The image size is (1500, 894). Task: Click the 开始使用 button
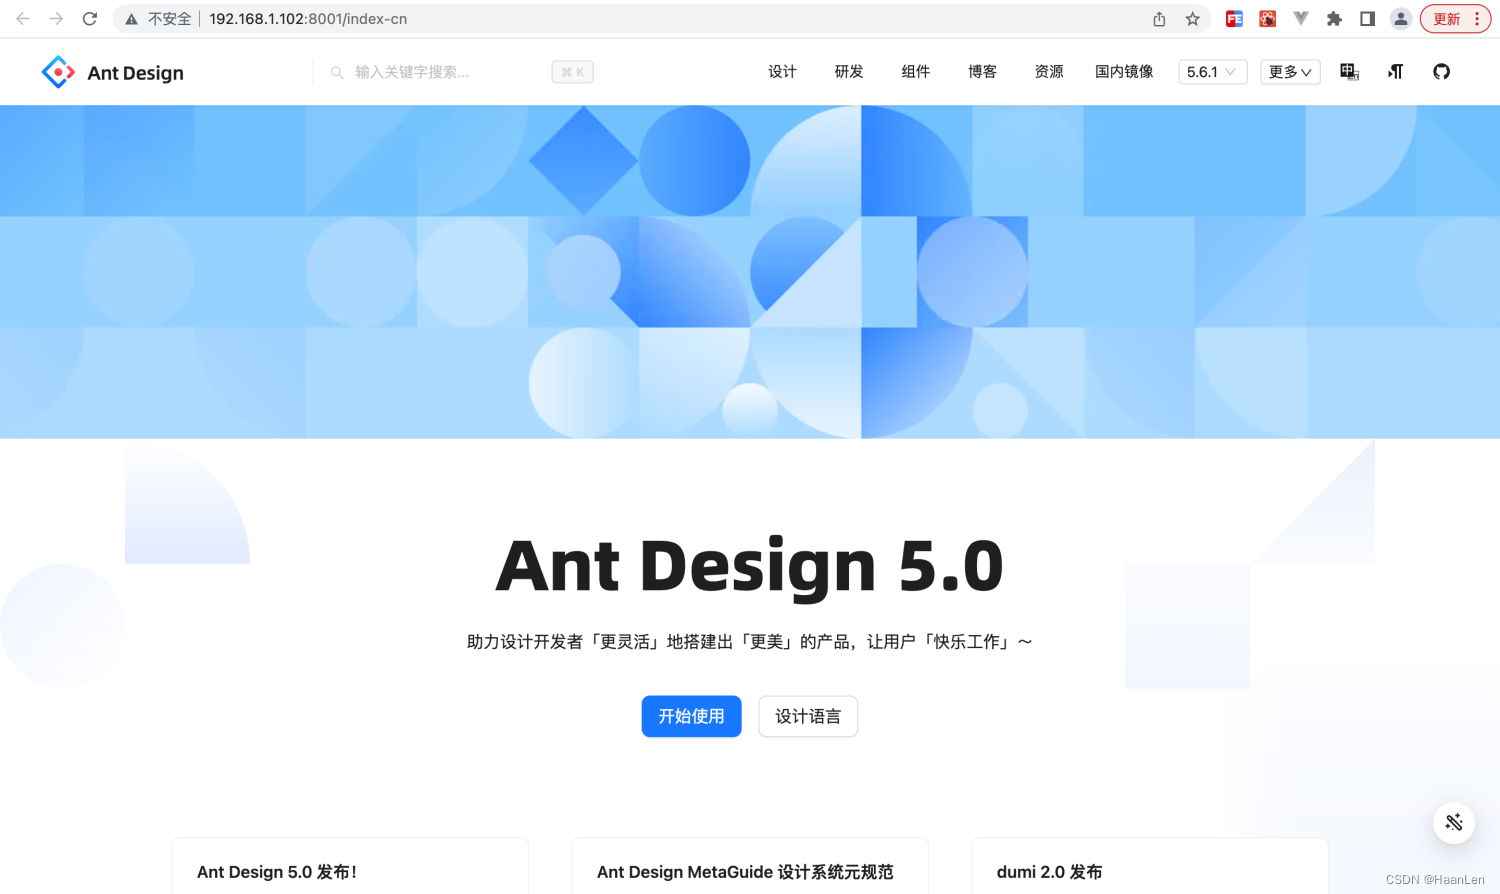coord(691,716)
